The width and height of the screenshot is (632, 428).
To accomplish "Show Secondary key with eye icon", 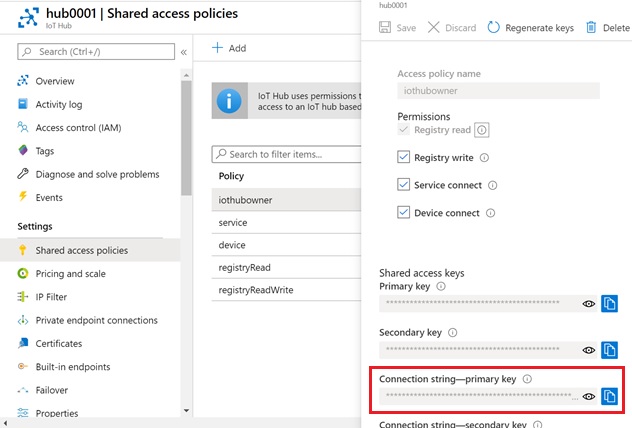I will tap(589, 350).
